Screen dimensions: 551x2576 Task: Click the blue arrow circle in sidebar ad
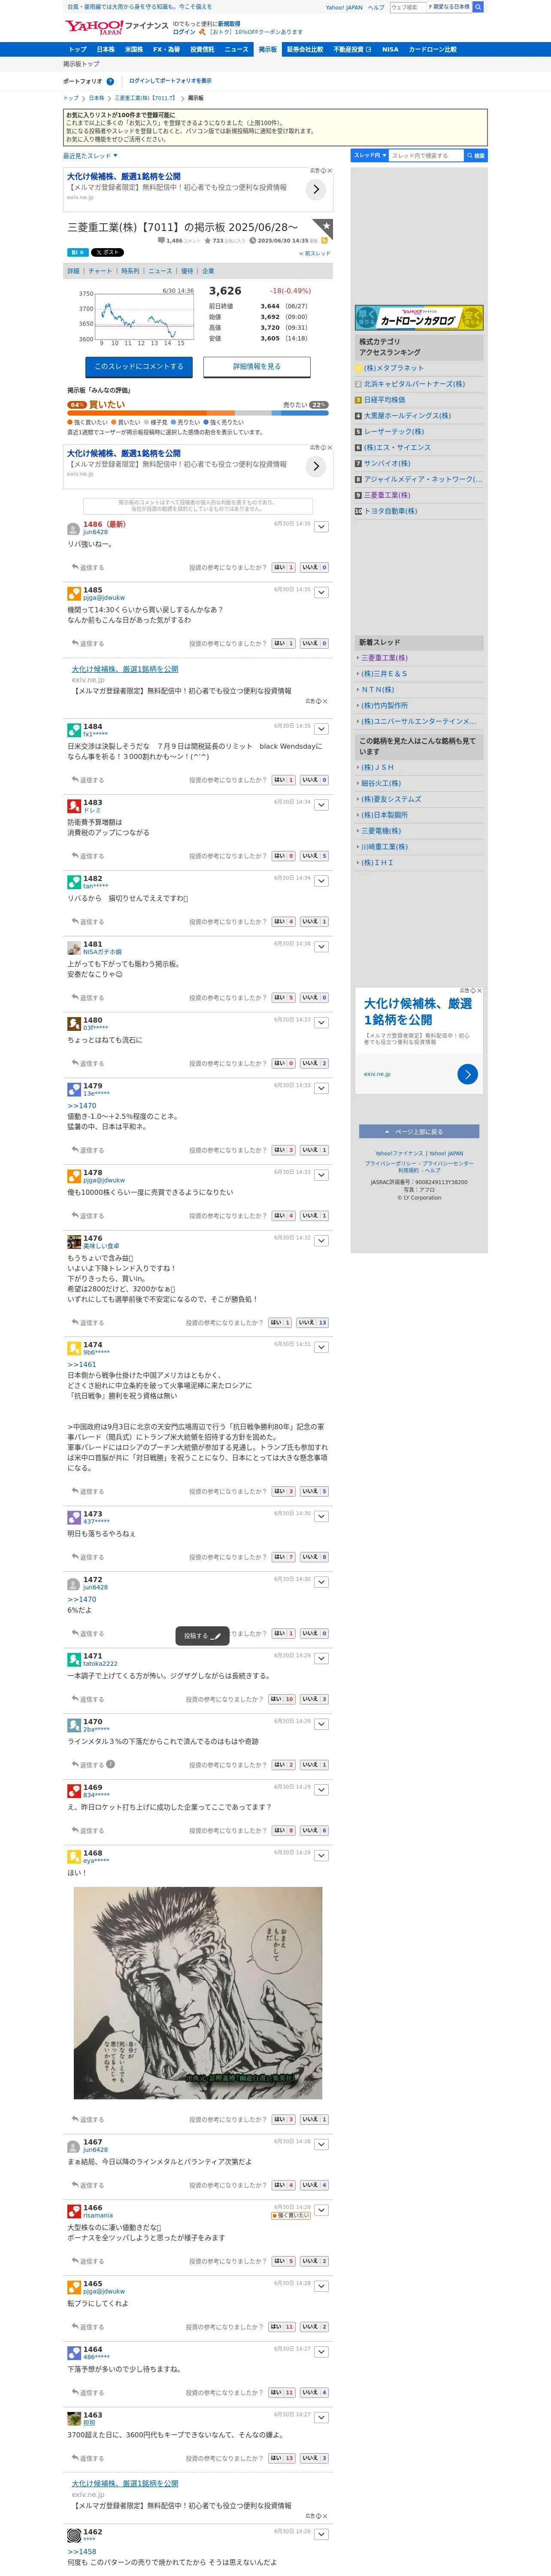(467, 1074)
